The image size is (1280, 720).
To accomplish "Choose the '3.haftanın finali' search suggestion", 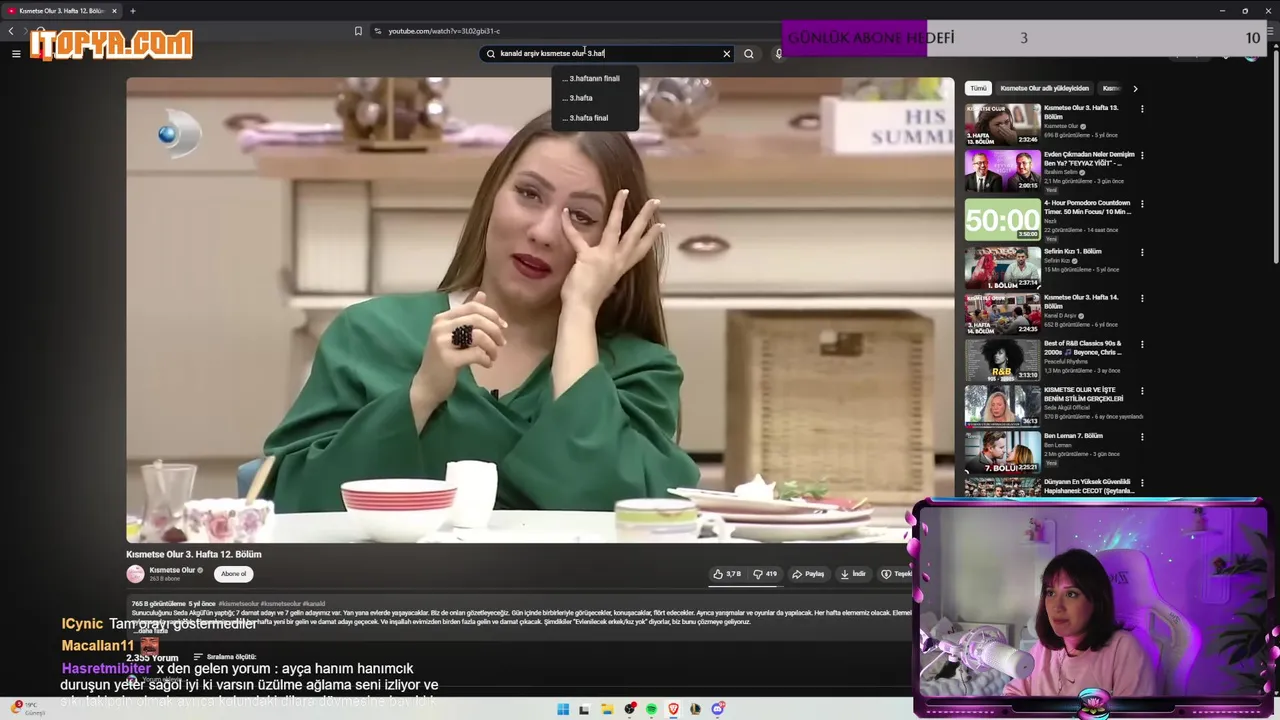I will (594, 78).
